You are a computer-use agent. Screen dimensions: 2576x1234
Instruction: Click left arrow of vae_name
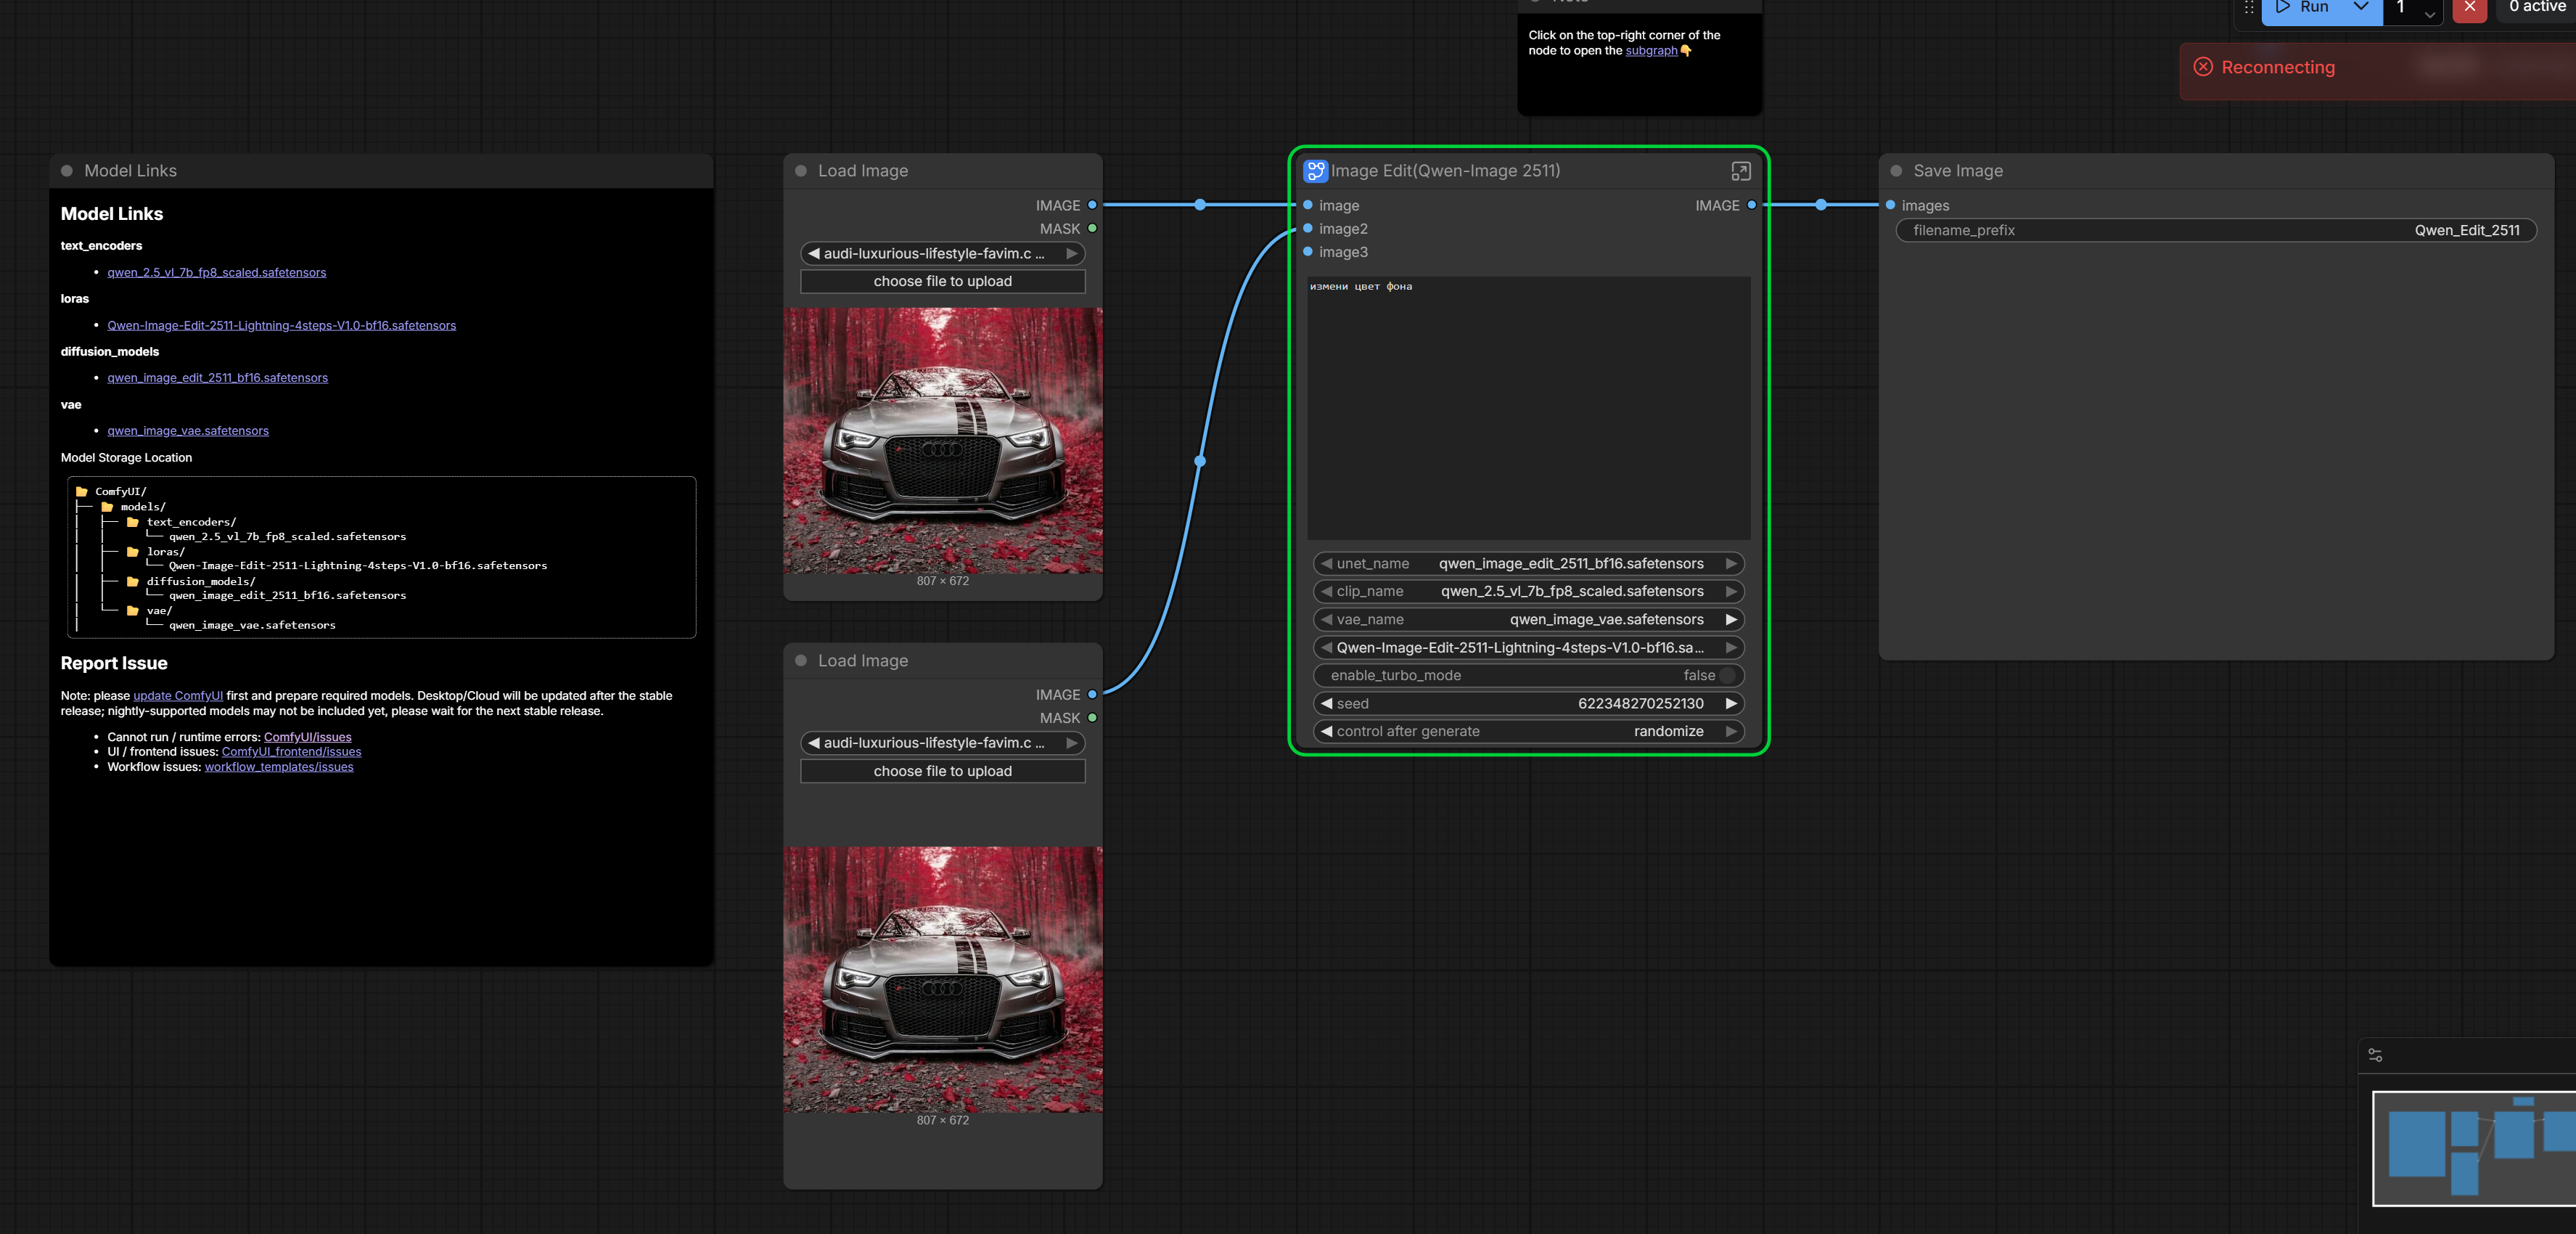1326,620
